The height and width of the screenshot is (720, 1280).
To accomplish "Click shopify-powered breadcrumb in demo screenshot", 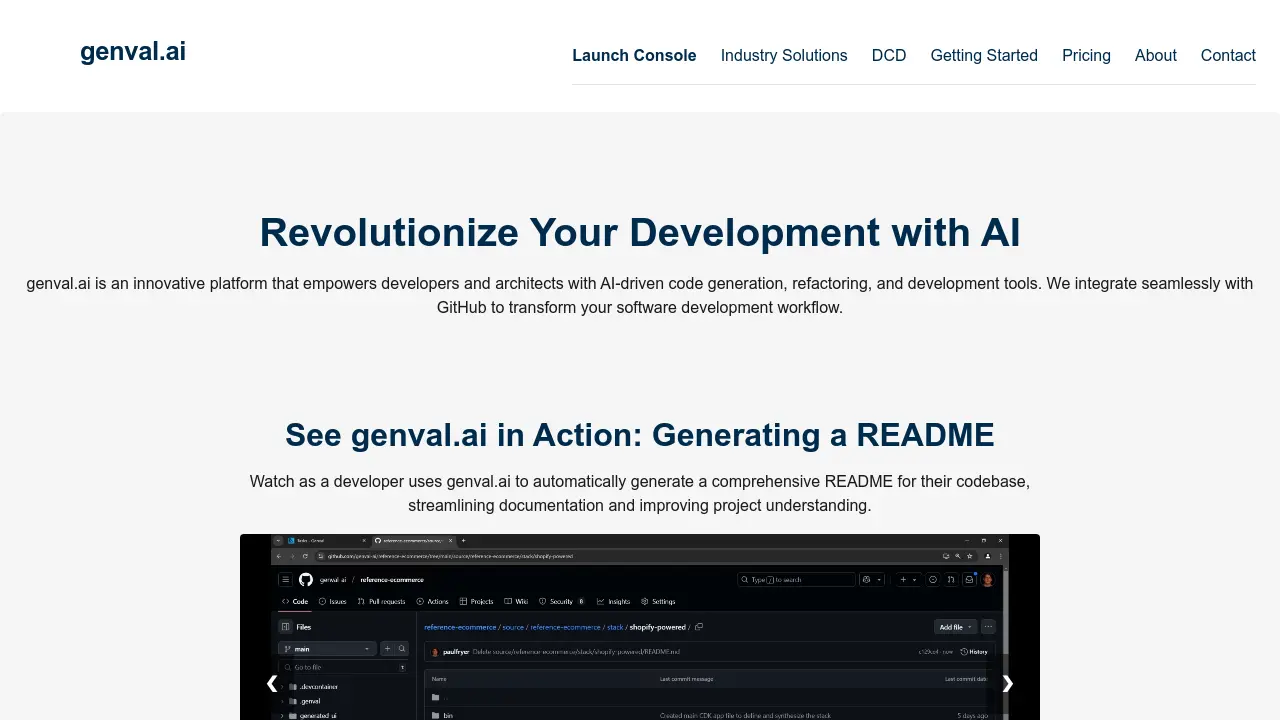I will coord(657,627).
